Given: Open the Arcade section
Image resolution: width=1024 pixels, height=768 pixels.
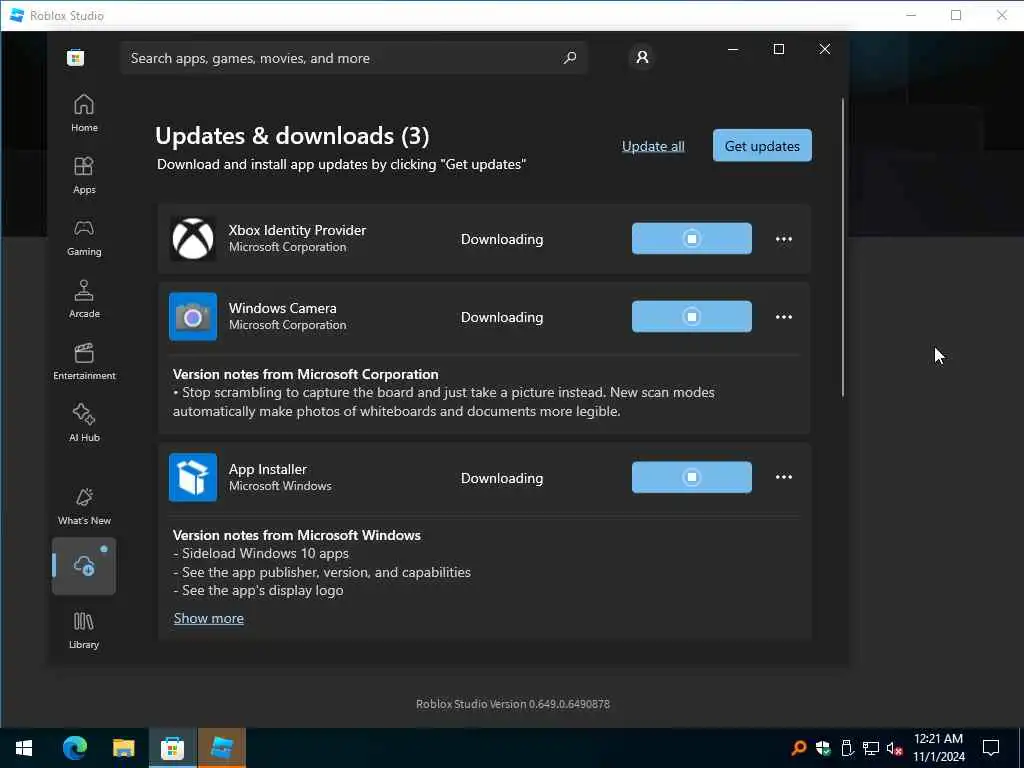Looking at the screenshot, I should pos(84,299).
